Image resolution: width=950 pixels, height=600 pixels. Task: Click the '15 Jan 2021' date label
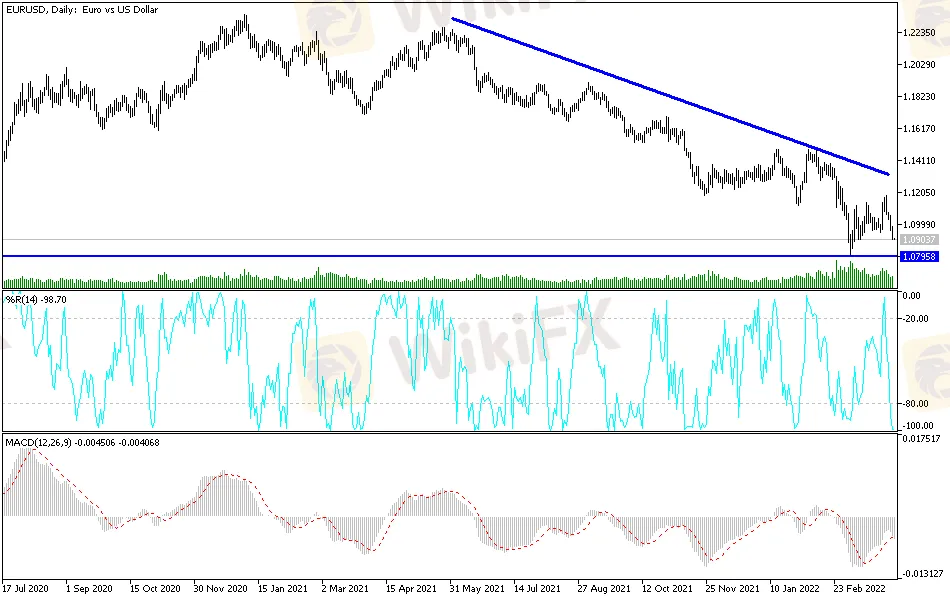[x=282, y=588]
